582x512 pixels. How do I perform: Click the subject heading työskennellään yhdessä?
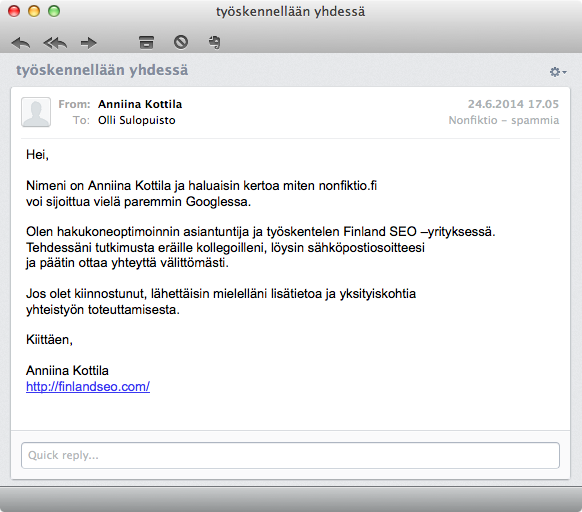(102, 70)
